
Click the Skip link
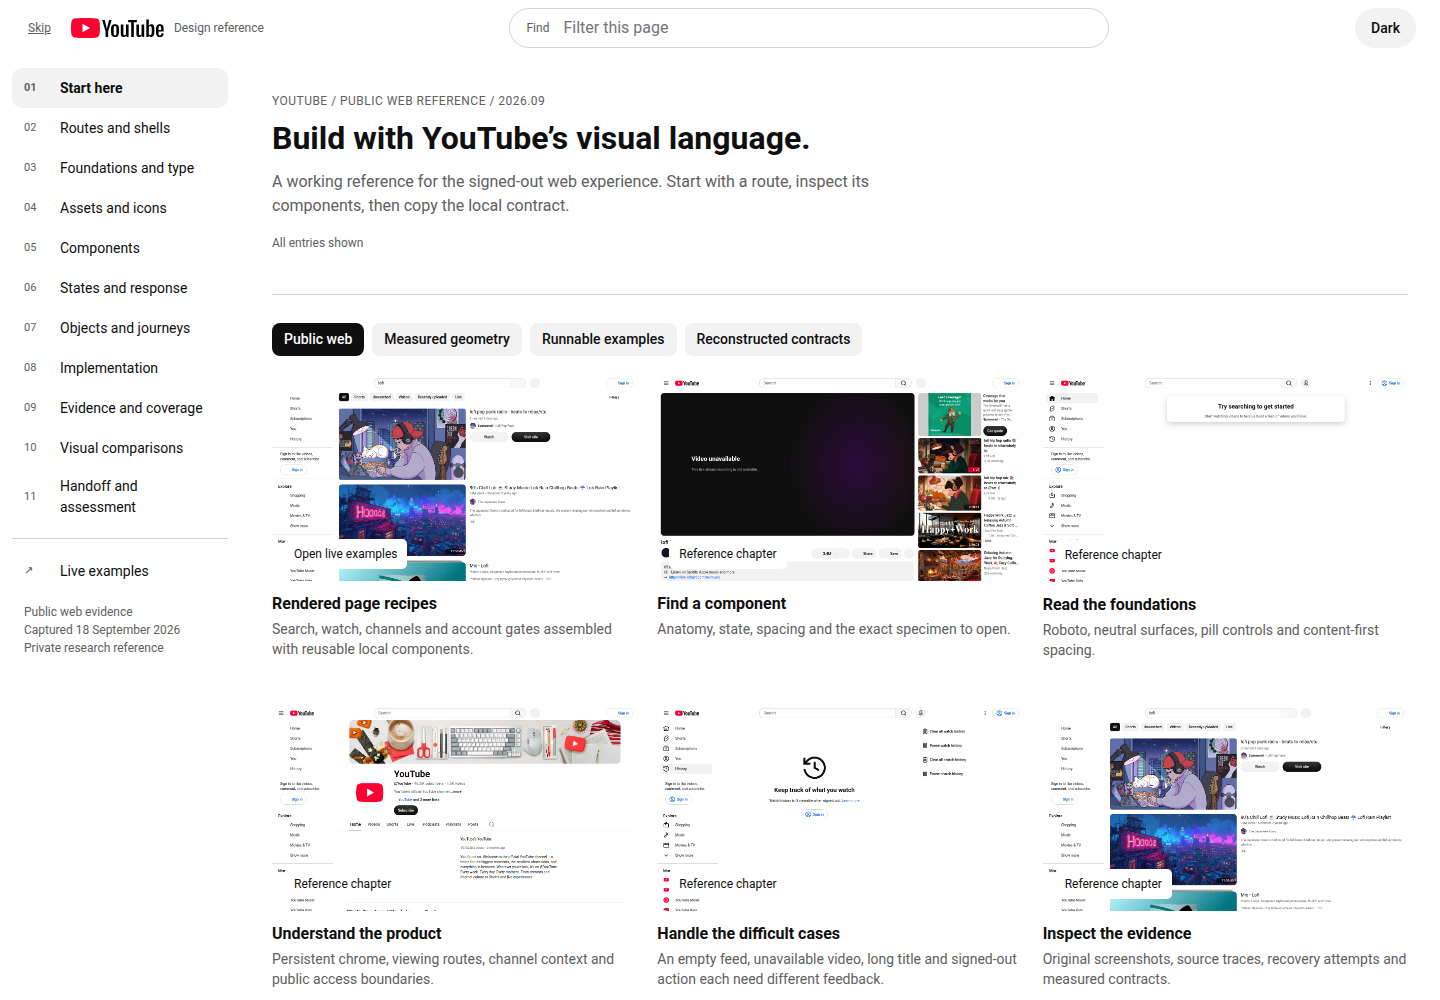click(x=39, y=28)
